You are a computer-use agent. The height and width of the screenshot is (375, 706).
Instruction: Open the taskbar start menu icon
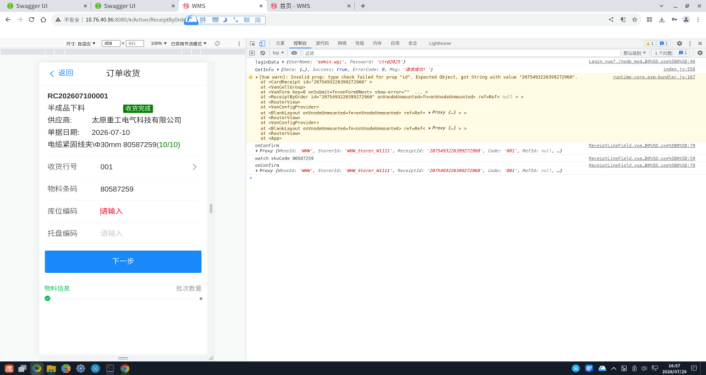click(x=9, y=368)
